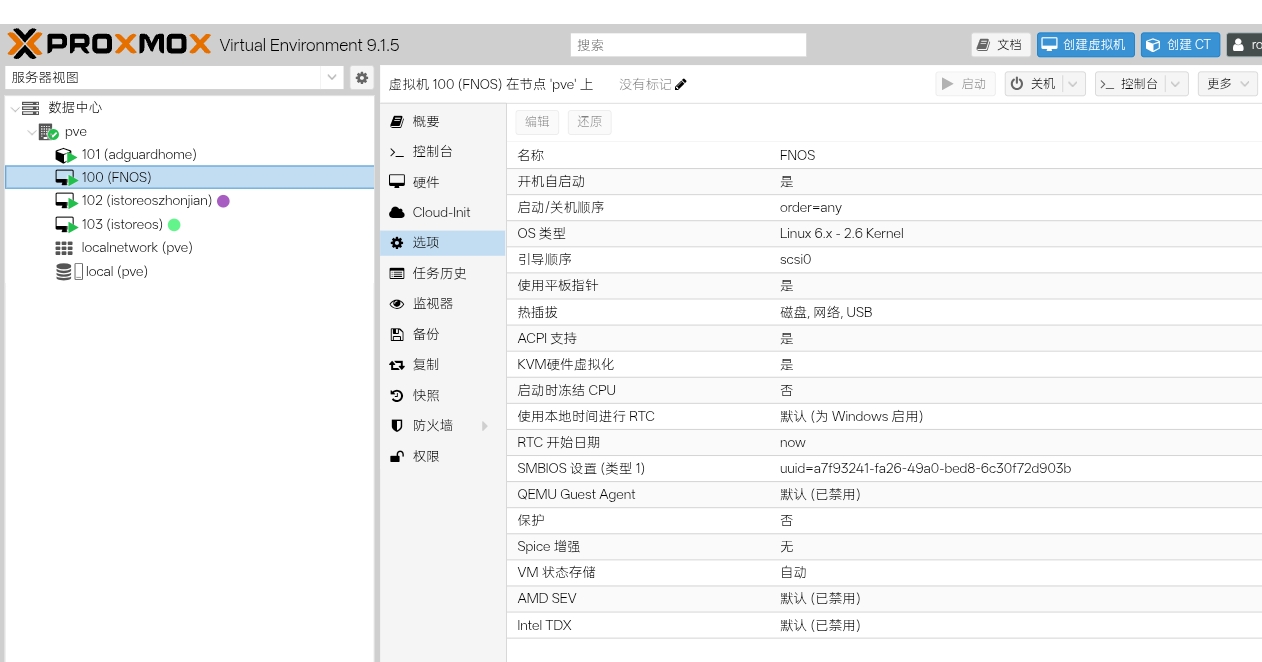
Task: Select the 101 (adguardhome) container
Action: pos(138,155)
